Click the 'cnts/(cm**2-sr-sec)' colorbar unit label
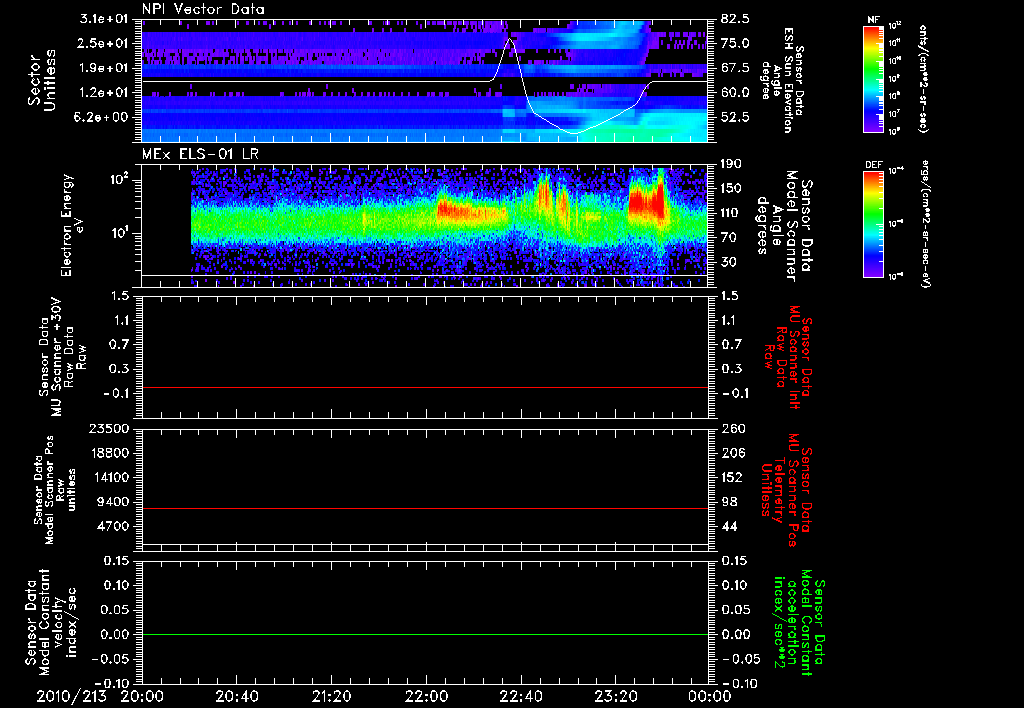Image resolution: width=1024 pixels, height=708 pixels. pyautogui.click(x=923, y=78)
